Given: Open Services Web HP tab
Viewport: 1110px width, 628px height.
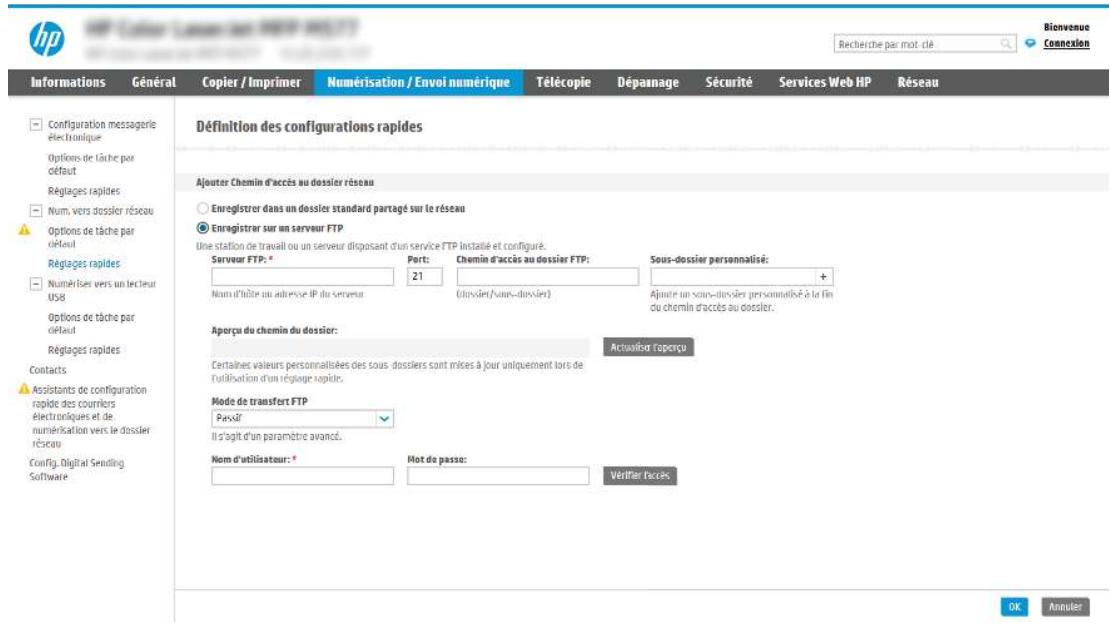Looking at the screenshot, I should point(825,82).
